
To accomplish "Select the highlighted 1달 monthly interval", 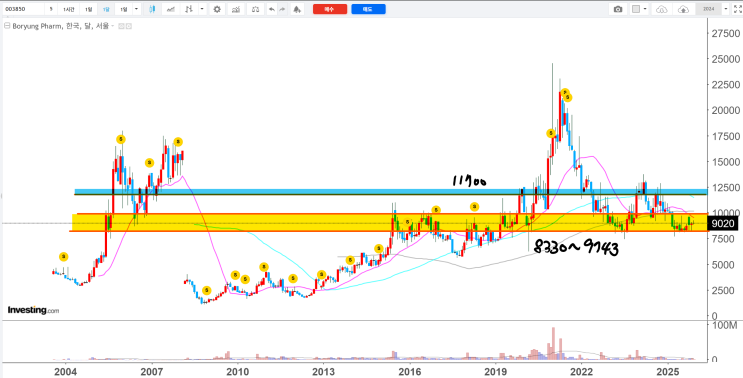I will pos(107,9).
